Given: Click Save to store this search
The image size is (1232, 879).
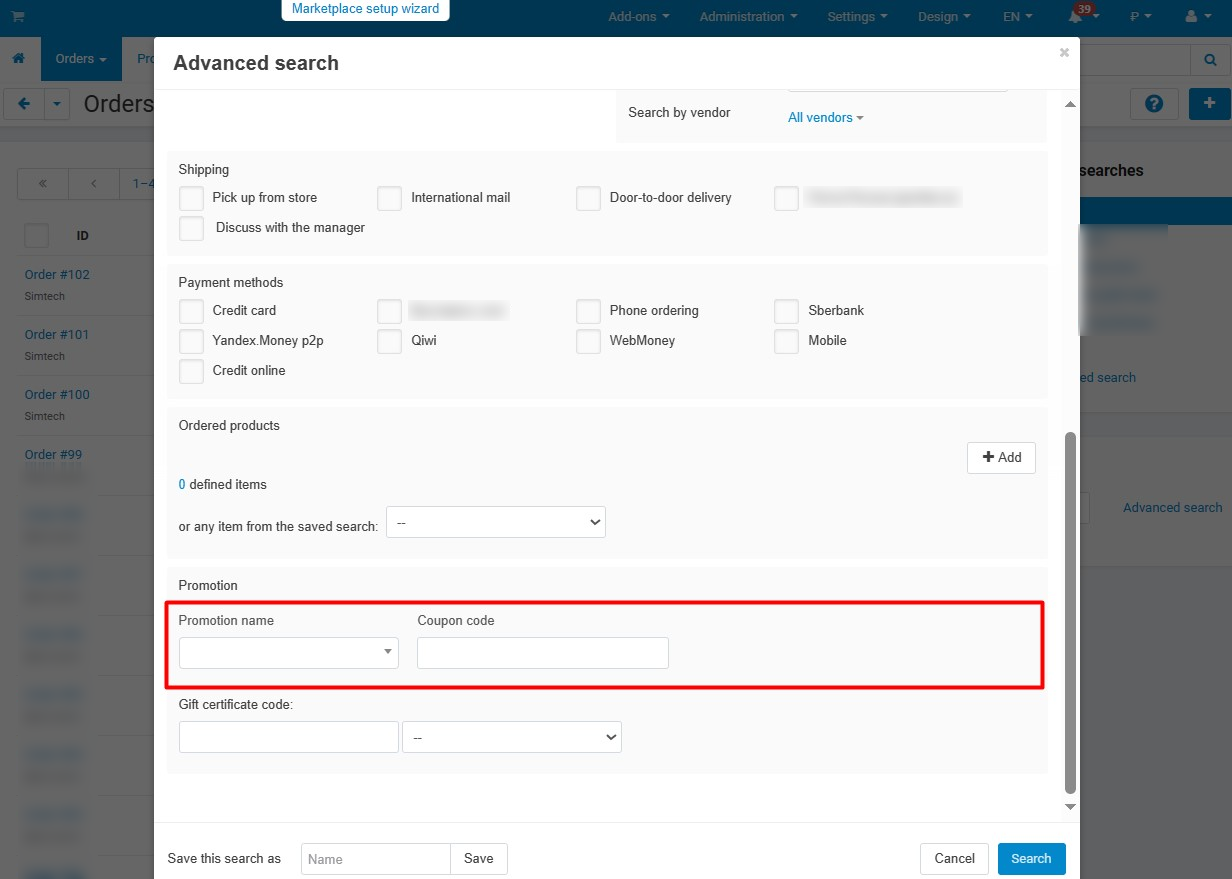Looking at the screenshot, I should [479, 859].
